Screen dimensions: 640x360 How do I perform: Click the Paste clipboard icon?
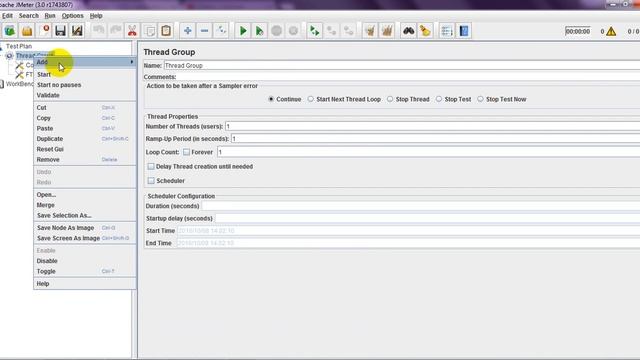click(x=166, y=31)
